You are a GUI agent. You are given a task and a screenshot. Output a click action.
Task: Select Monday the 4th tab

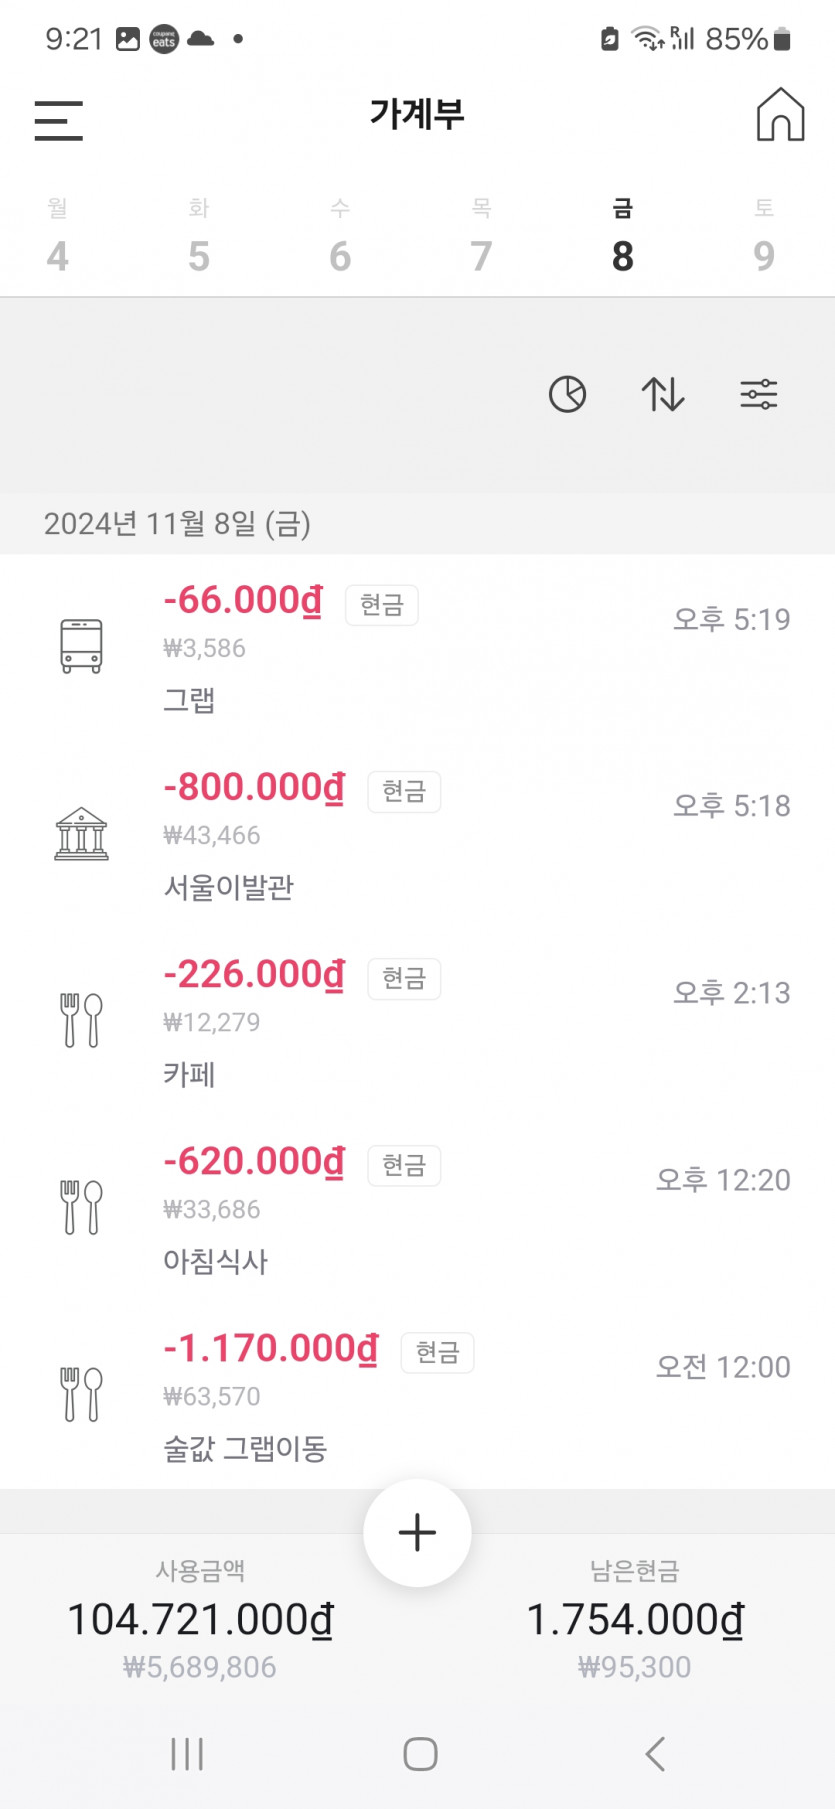[x=58, y=238]
